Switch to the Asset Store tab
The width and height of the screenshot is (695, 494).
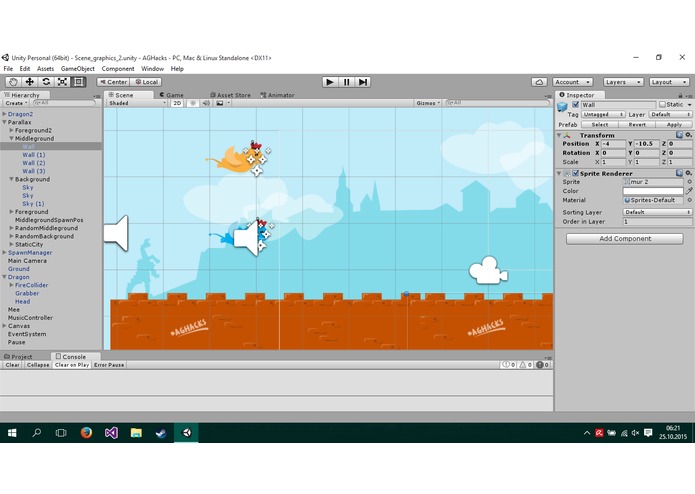(x=230, y=95)
